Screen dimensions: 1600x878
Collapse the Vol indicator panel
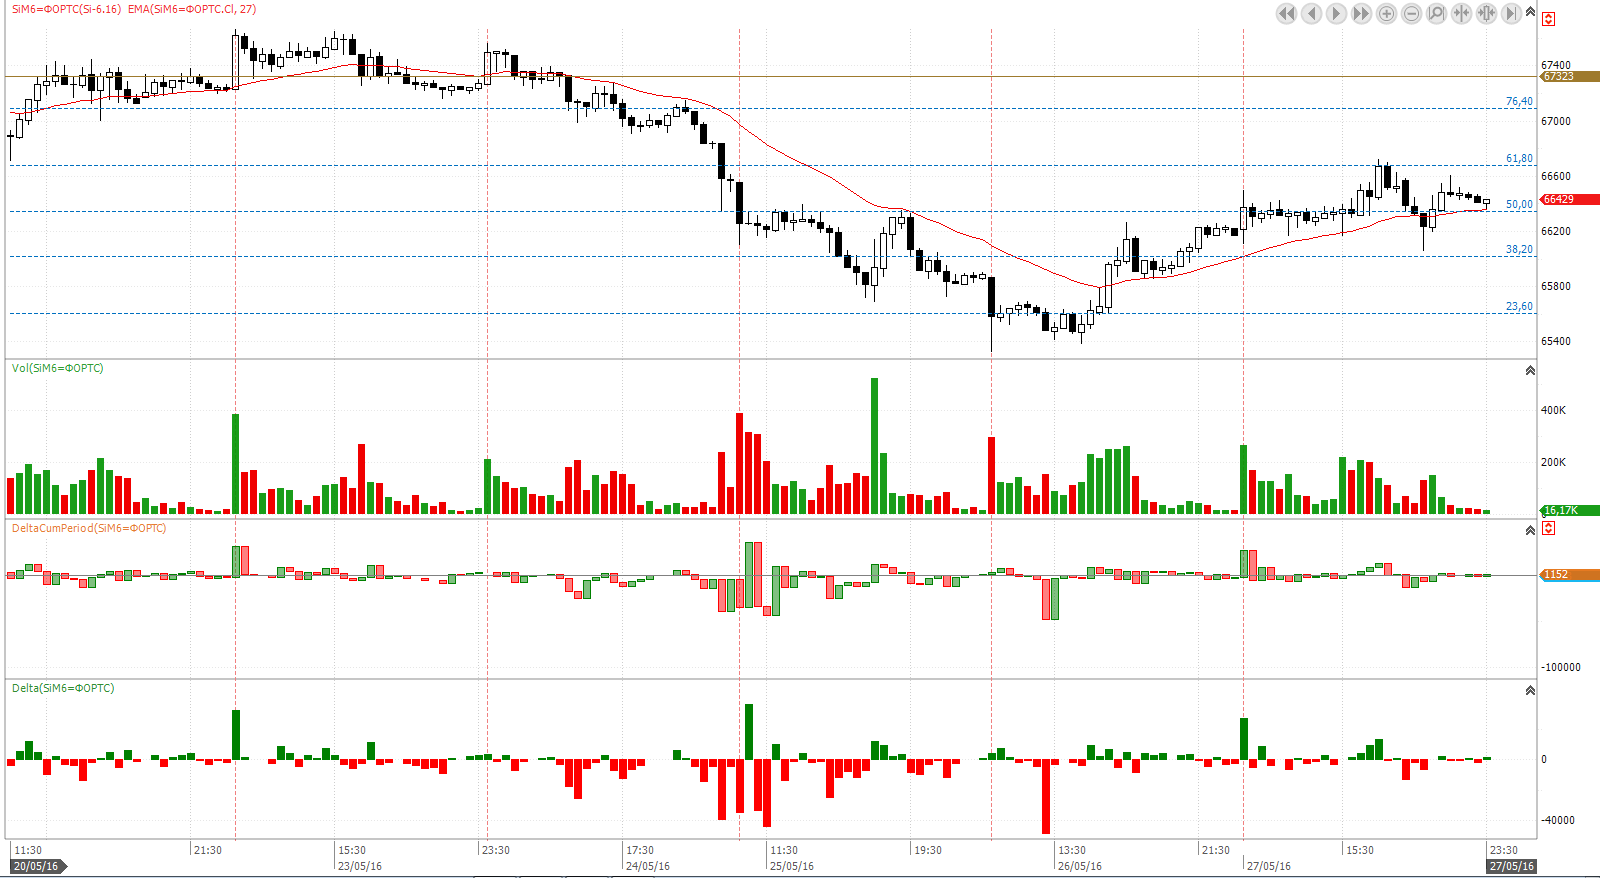[x=1530, y=371]
